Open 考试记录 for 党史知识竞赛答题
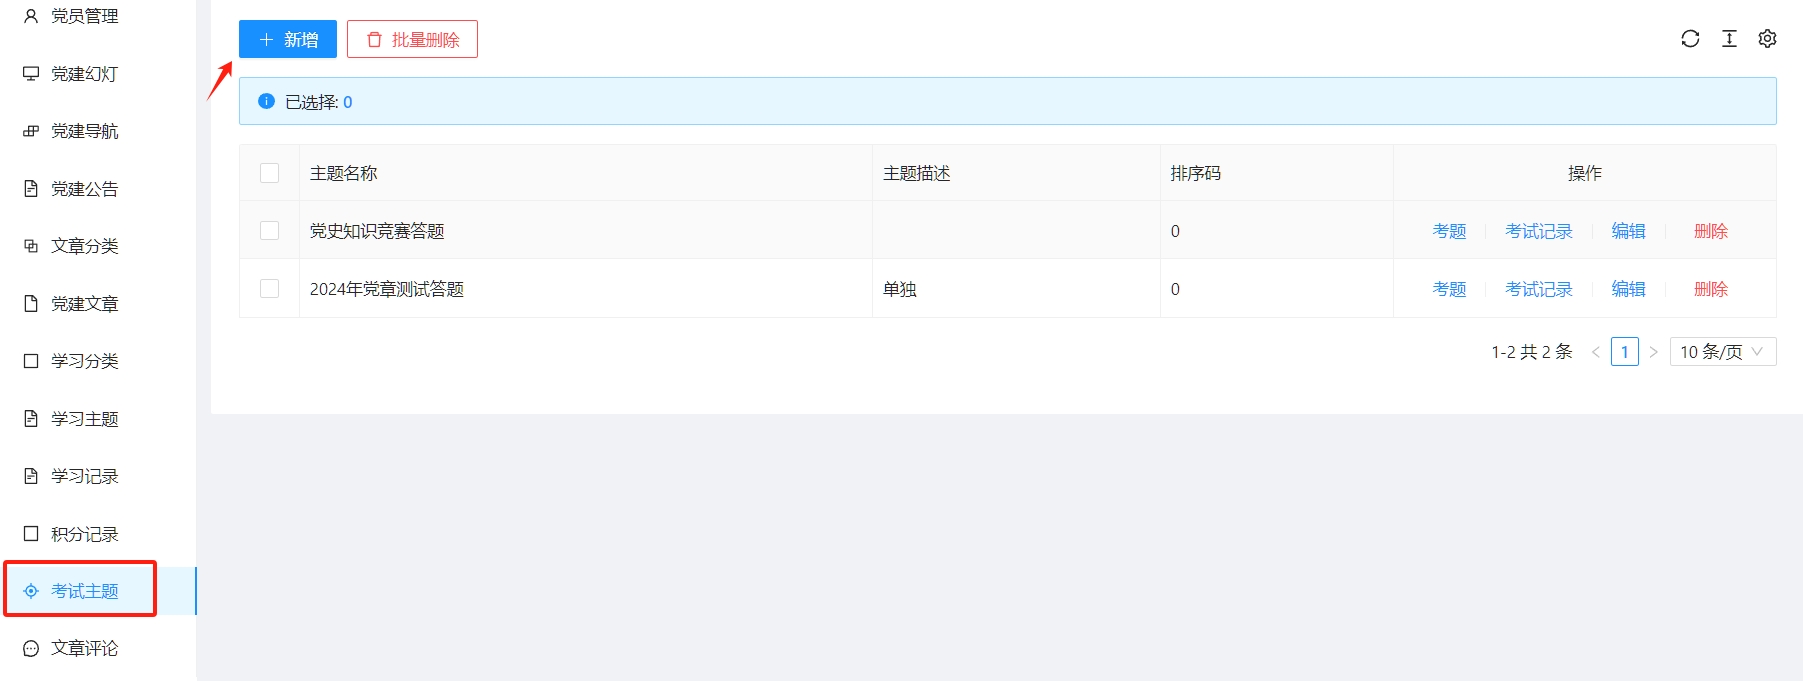The width and height of the screenshot is (1803, 681). tap(1538, 231)
